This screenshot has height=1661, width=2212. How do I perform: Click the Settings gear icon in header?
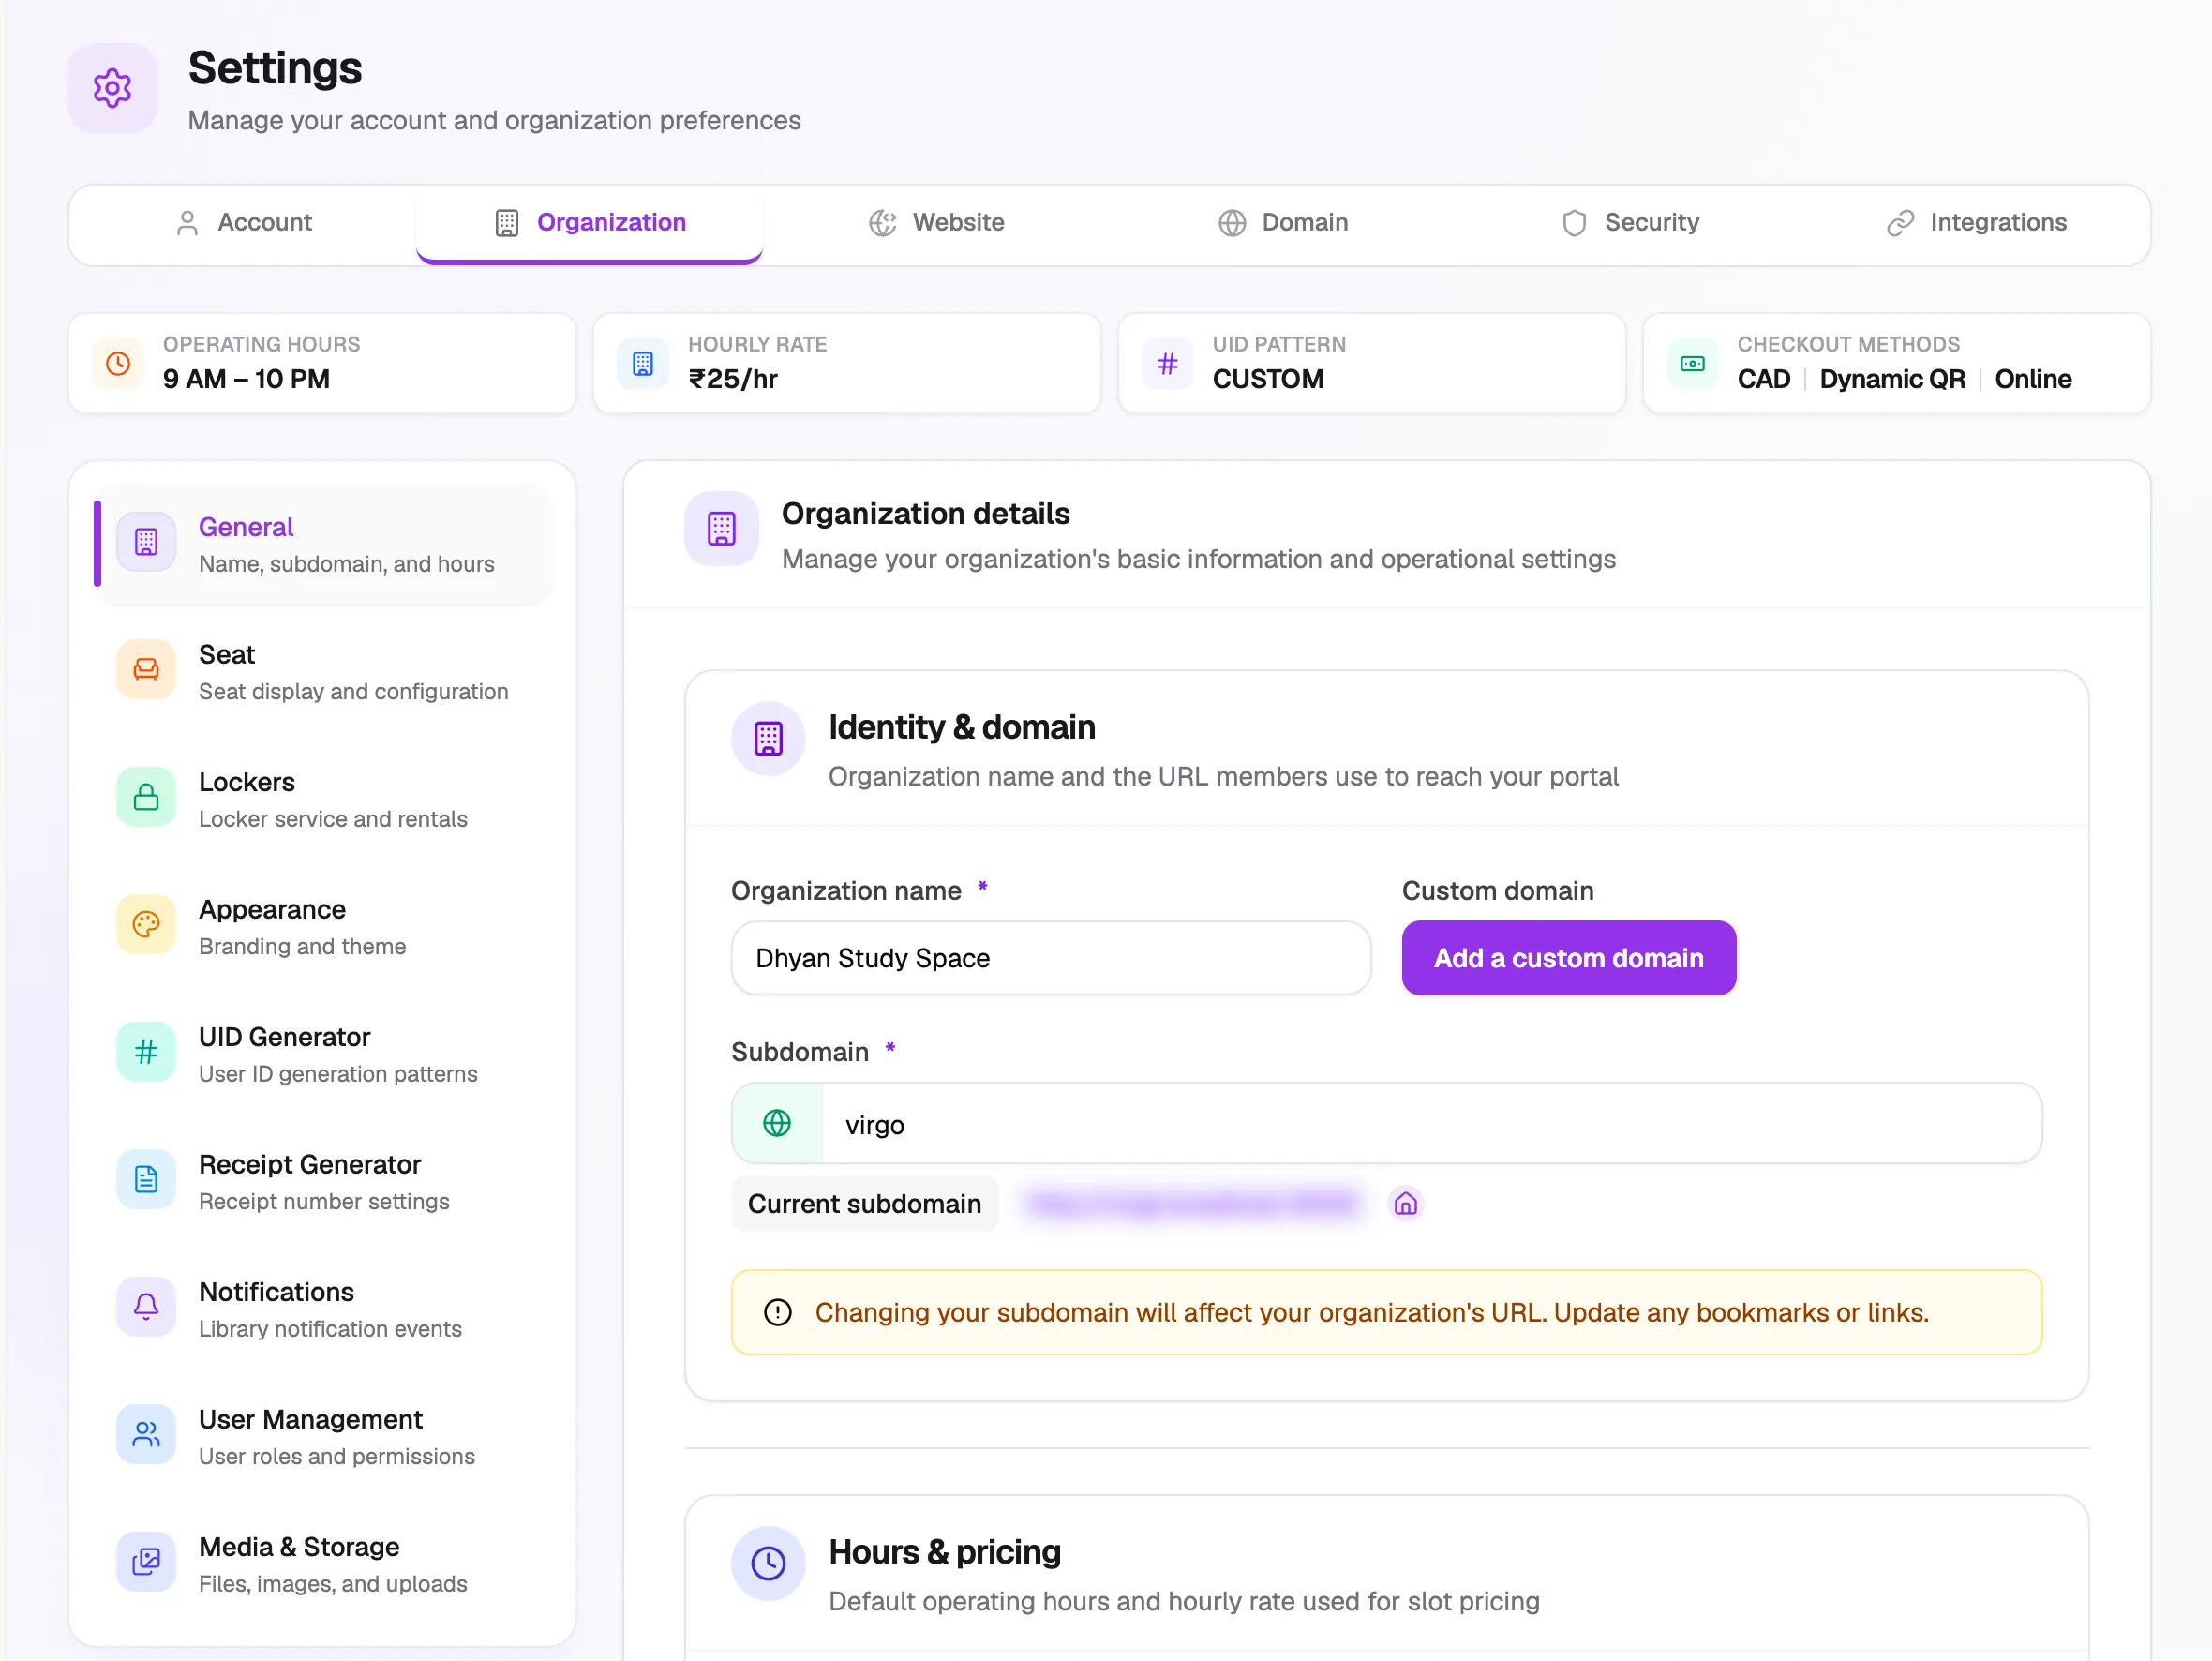point(112,88)
